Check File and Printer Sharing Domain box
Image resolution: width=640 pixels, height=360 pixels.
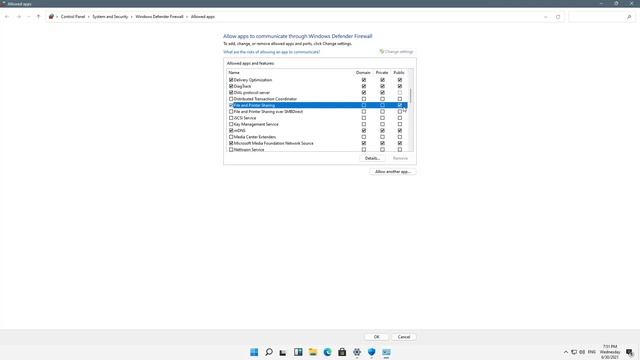tap(364, 105)
